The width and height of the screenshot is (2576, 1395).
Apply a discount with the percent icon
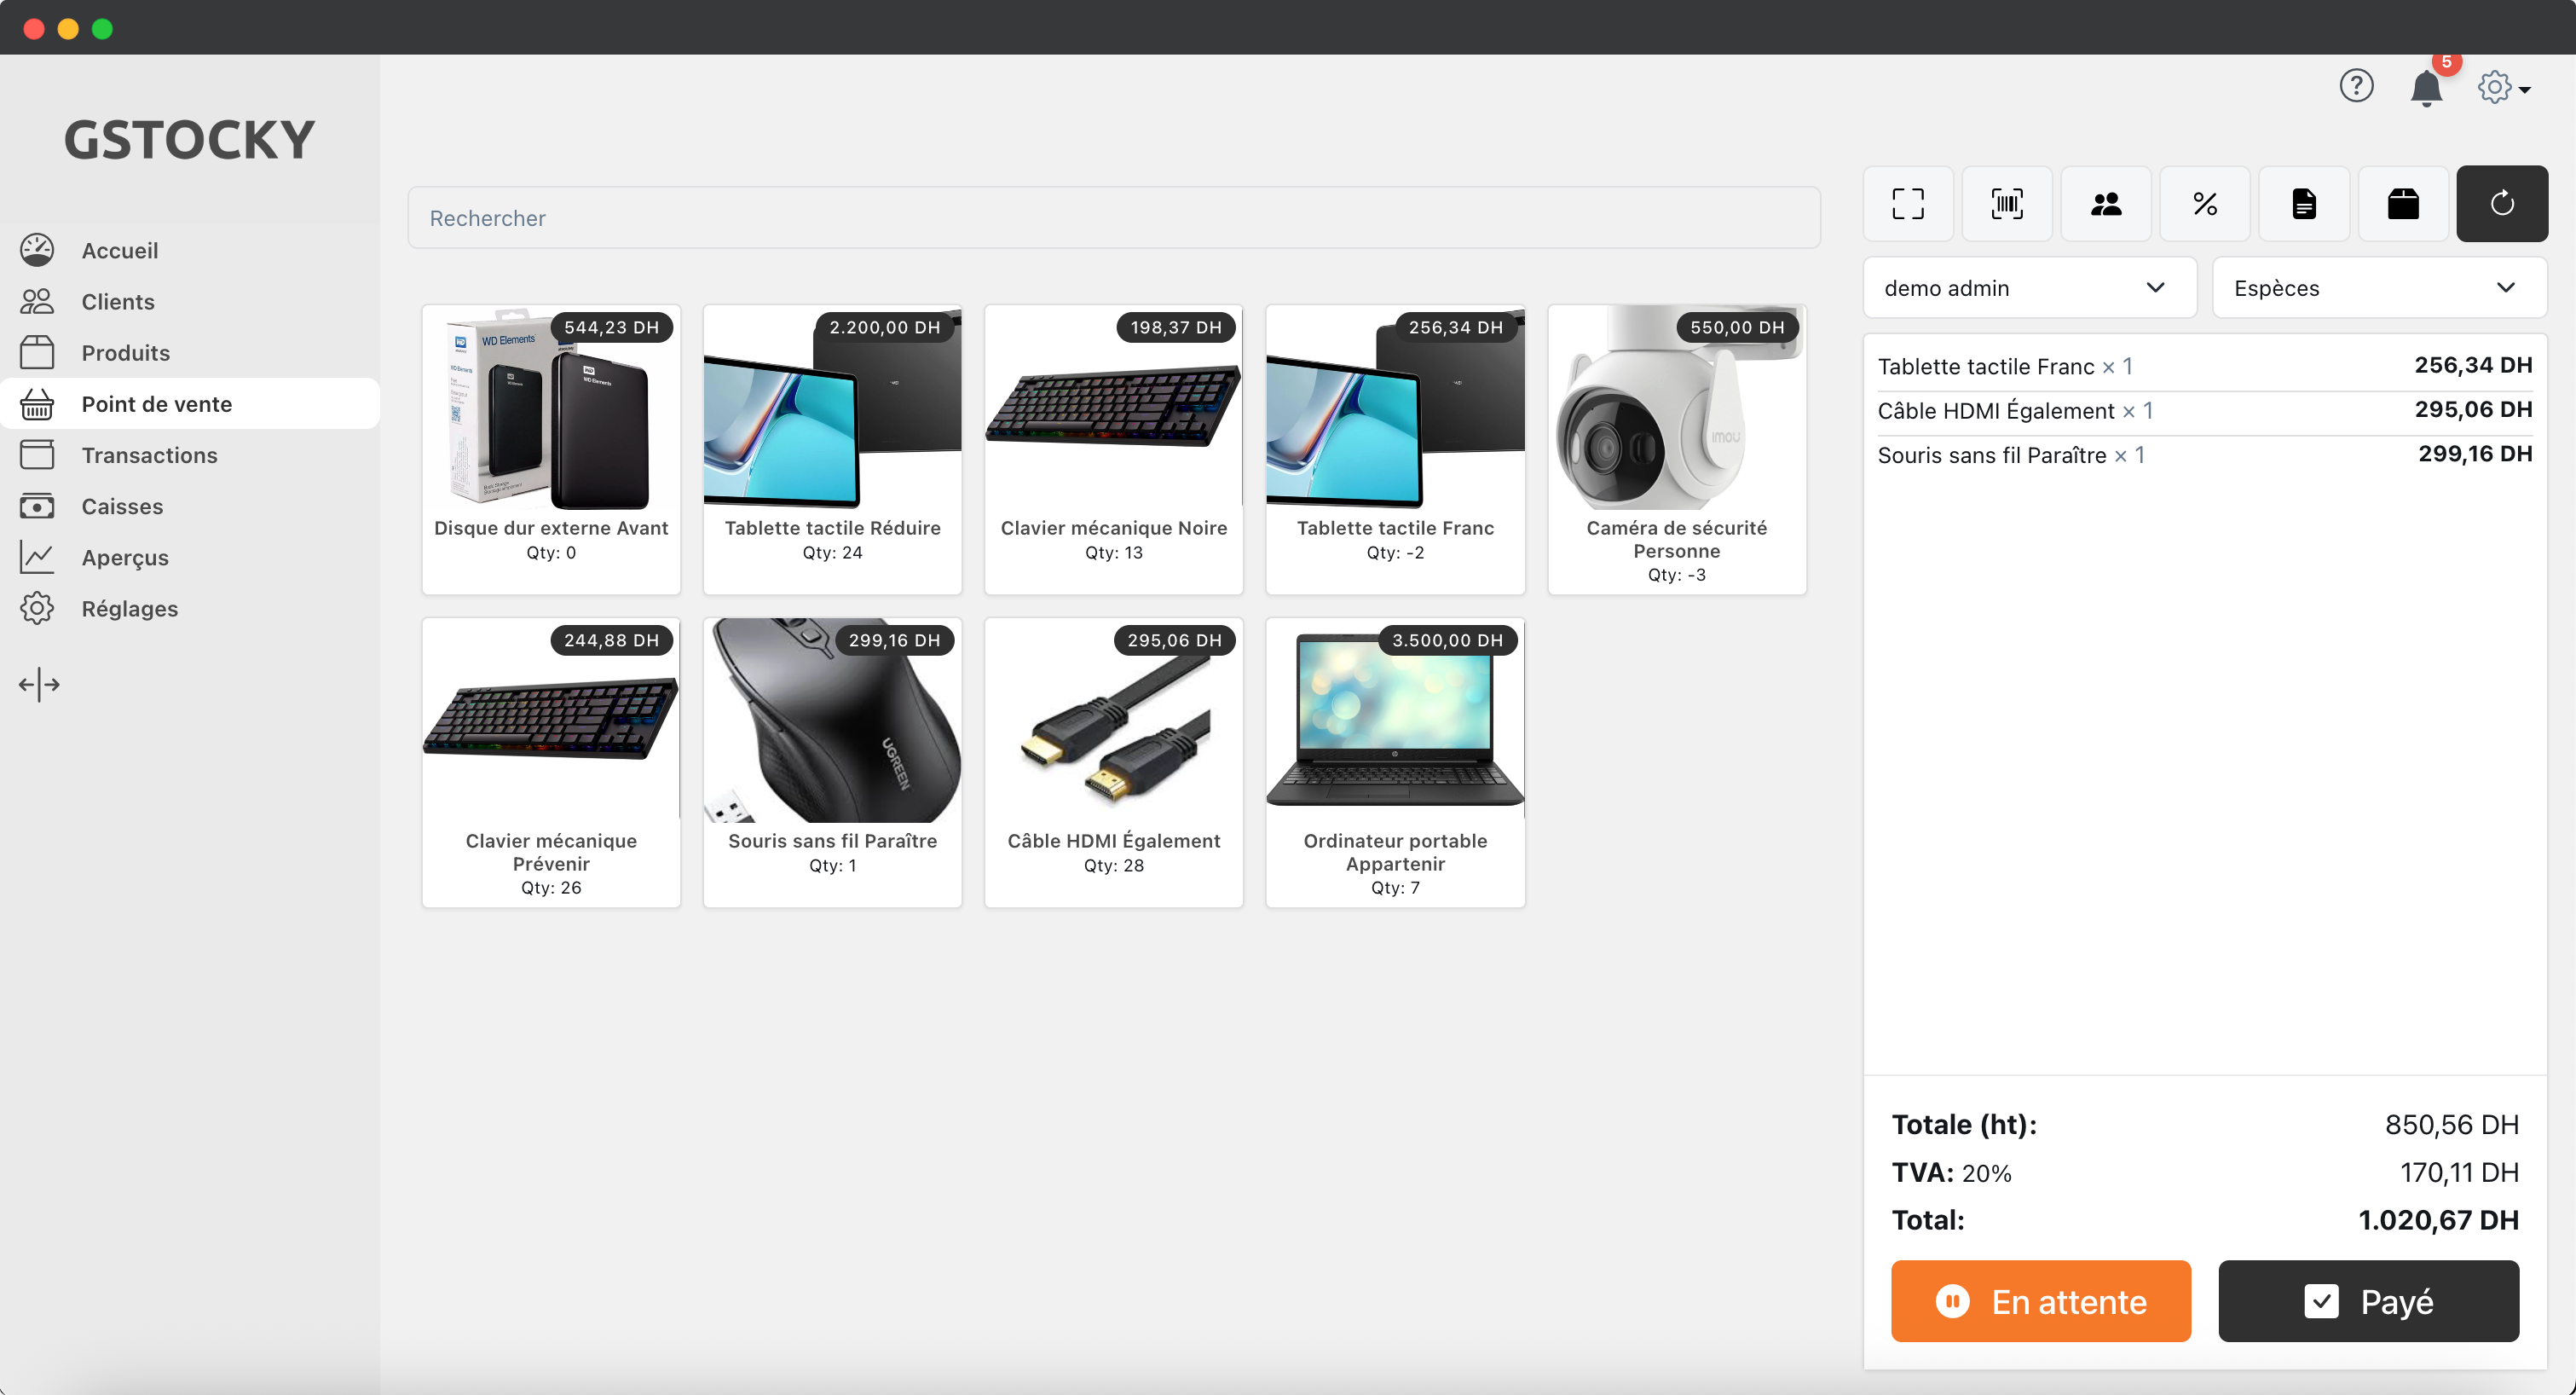tap(2204, 204)
